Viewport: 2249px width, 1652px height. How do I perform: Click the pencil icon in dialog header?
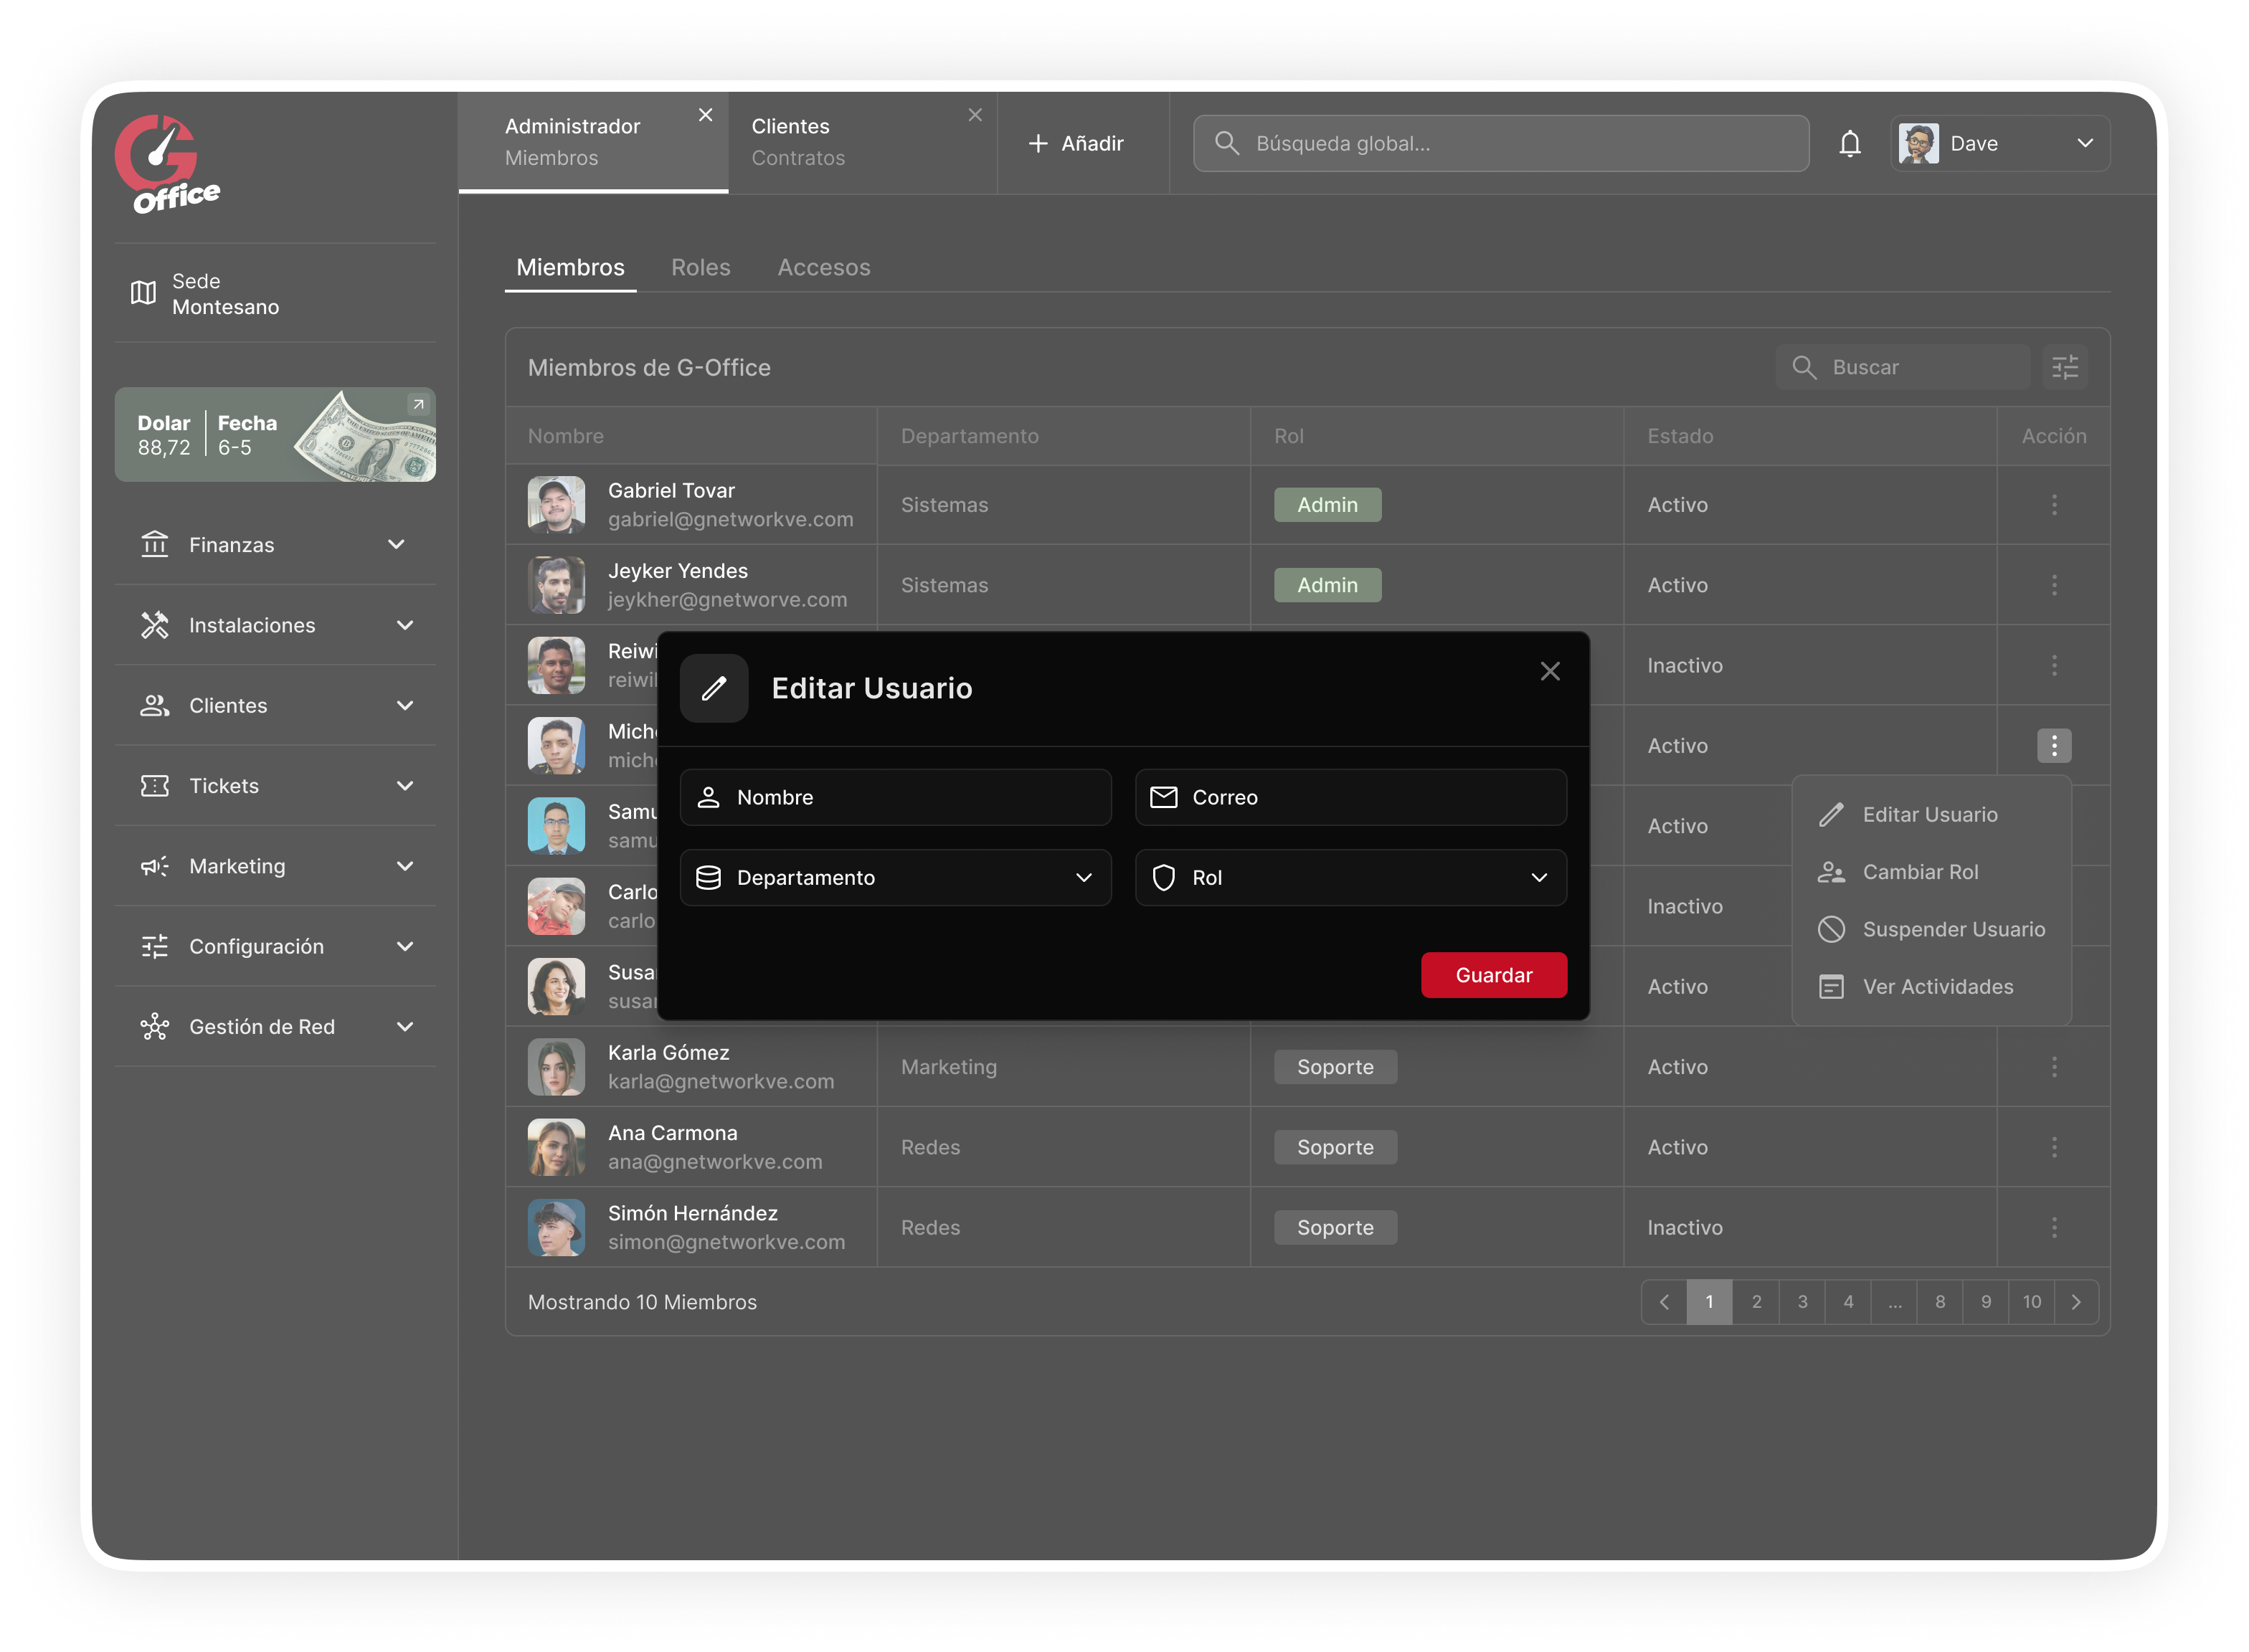click(714, 688)
